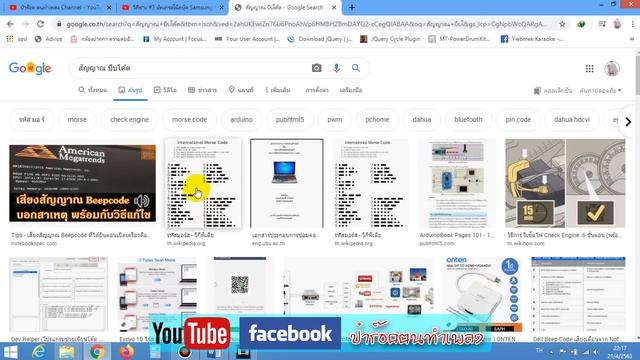
Task: Expand the More search options menu
Action: (x=278, y=90)
